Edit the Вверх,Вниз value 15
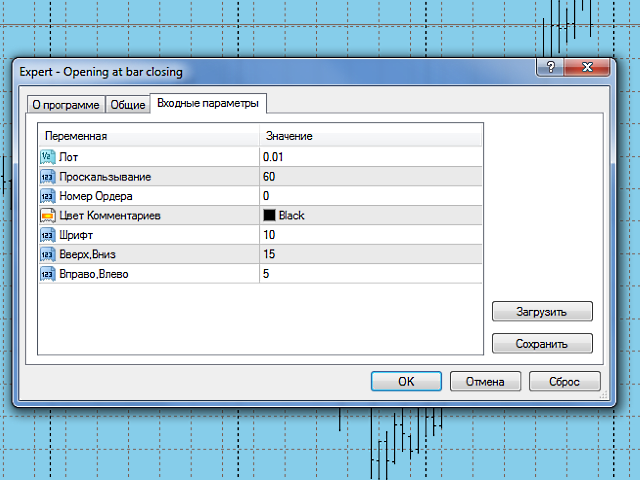This screenshot has width=640, height=480. pos(371,254)
